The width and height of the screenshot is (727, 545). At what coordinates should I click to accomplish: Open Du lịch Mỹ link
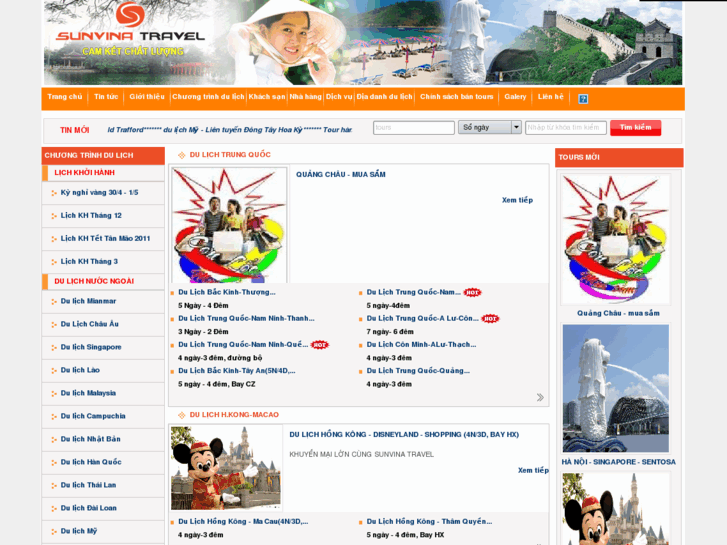pos(79,531)
